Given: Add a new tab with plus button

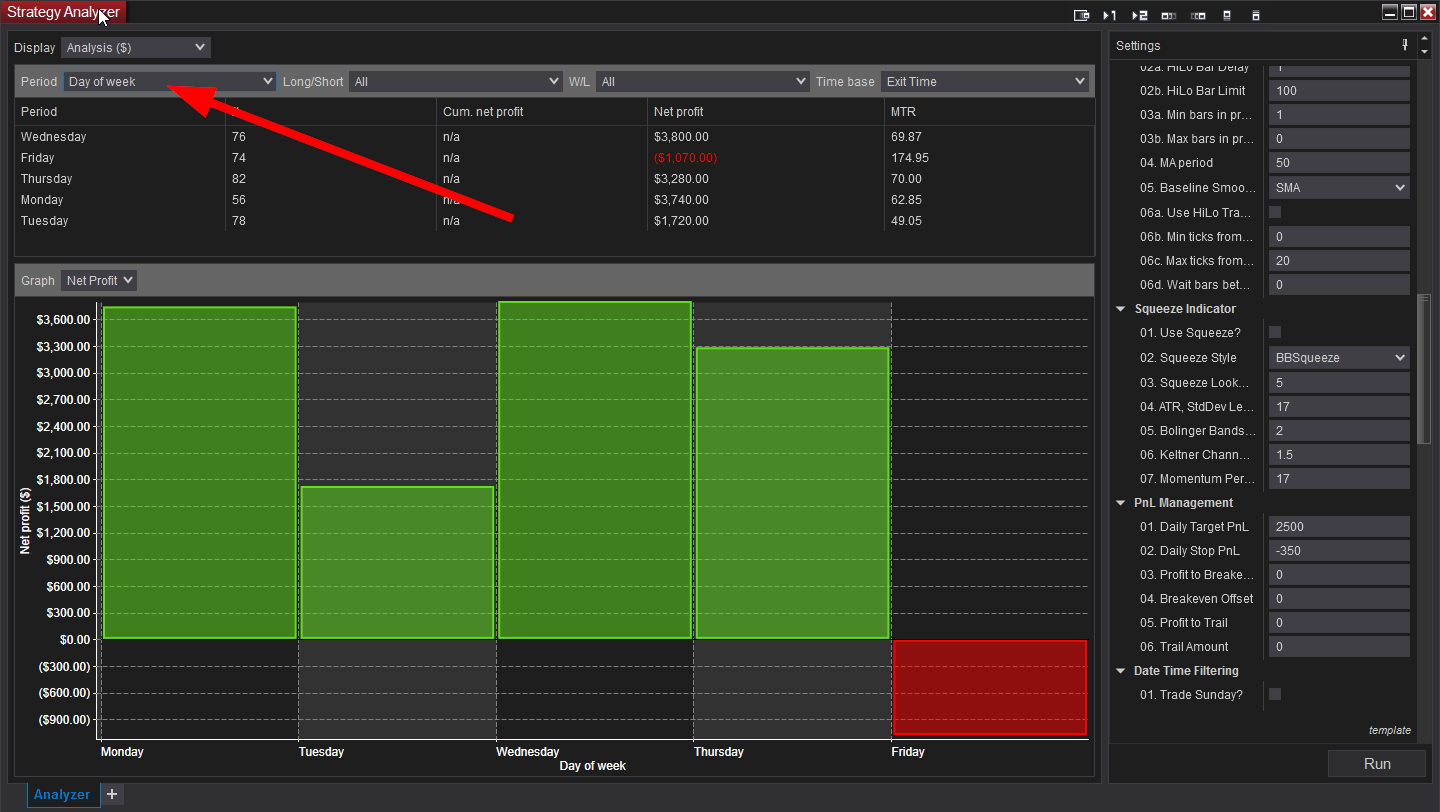Looking at the screenshot, I should [112, 795].
